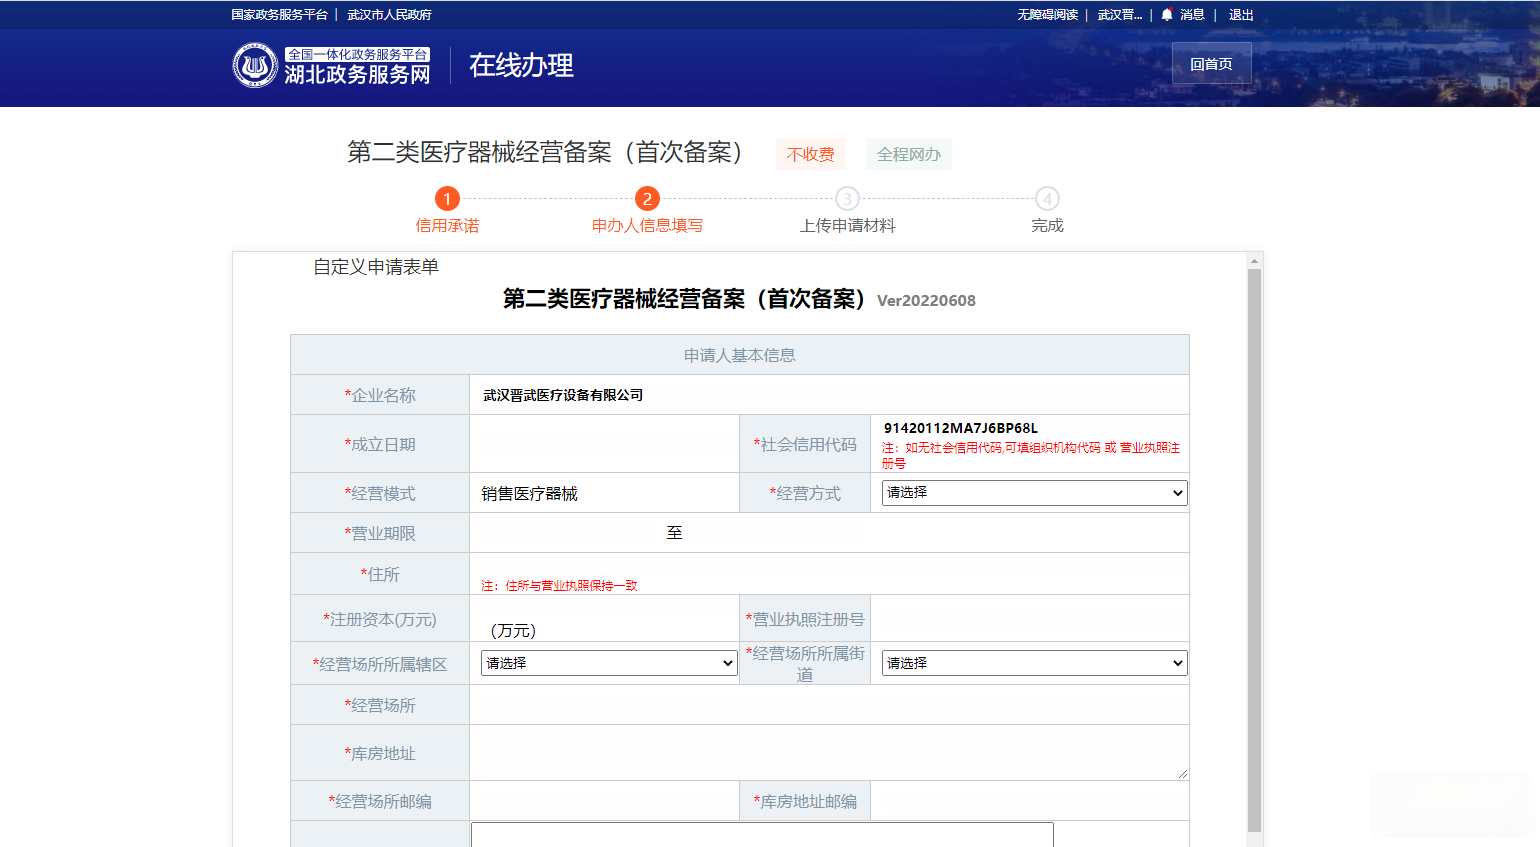Open 消息 messages link

[x=1192, y=15]
